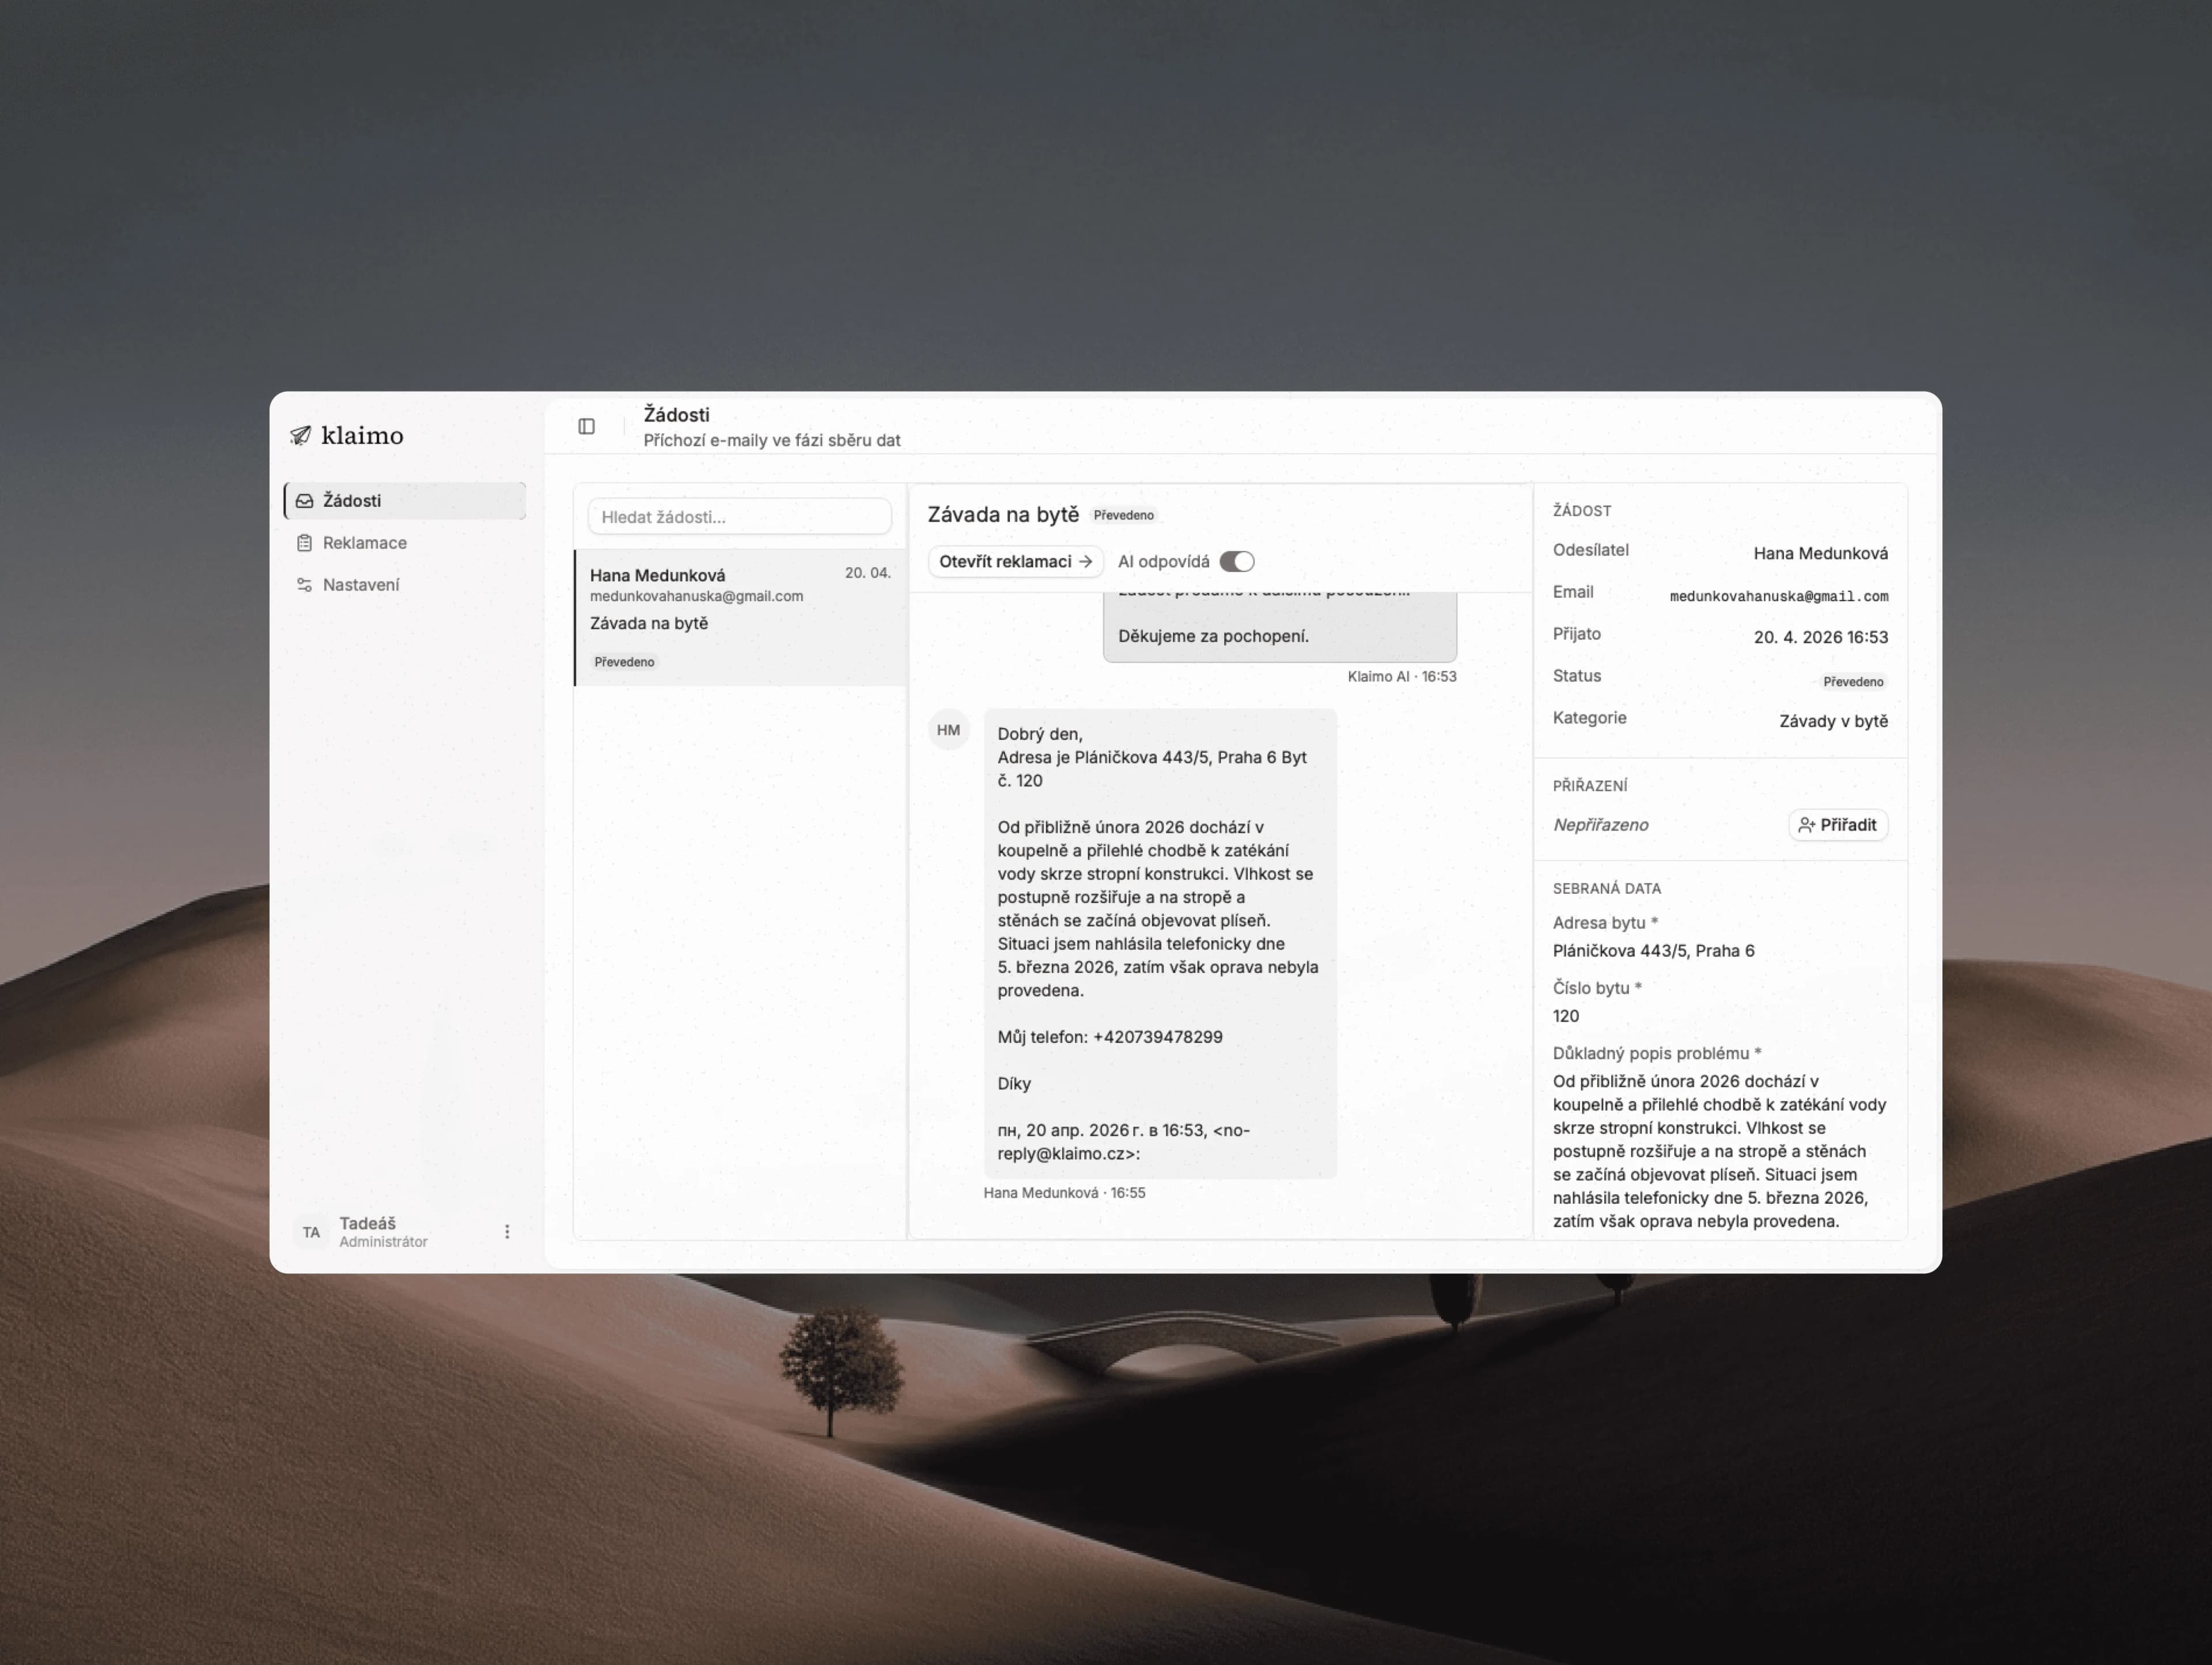Focus the Hledat žádosti search field
The height and width of the screenshot is (1665, 2212).
tap(739, 517)
